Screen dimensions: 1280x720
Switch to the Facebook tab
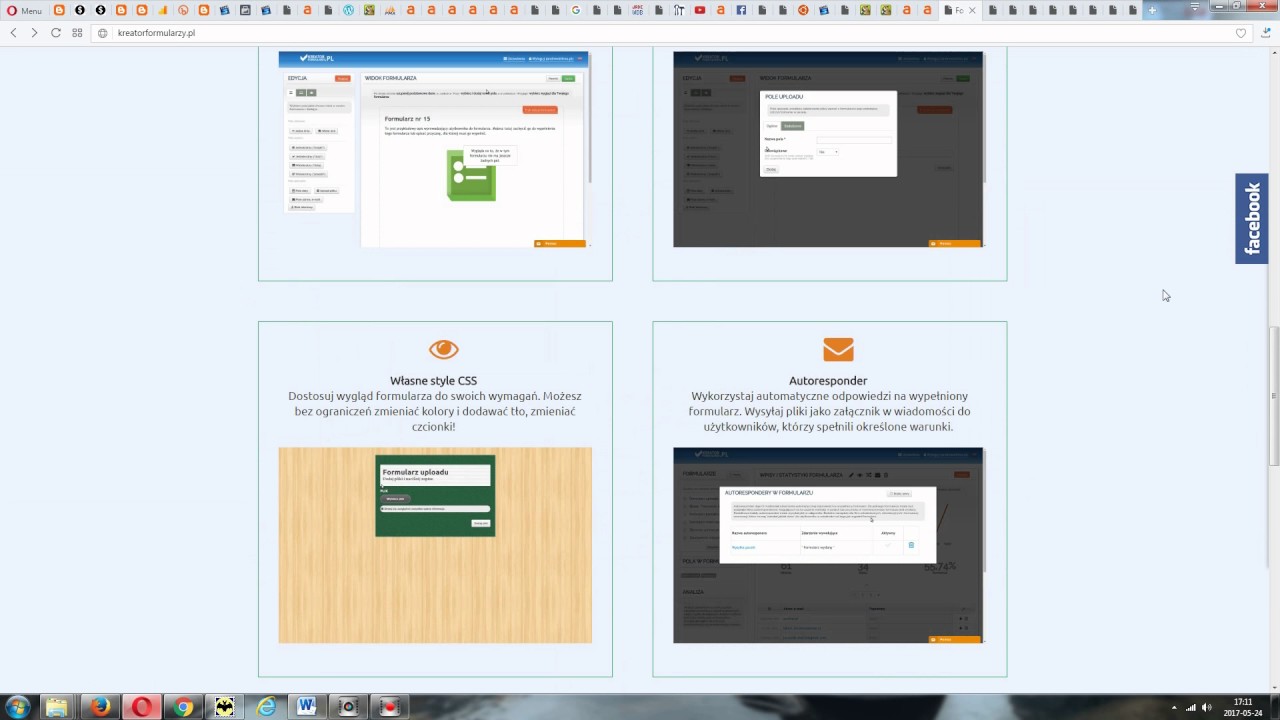[741, 10]
